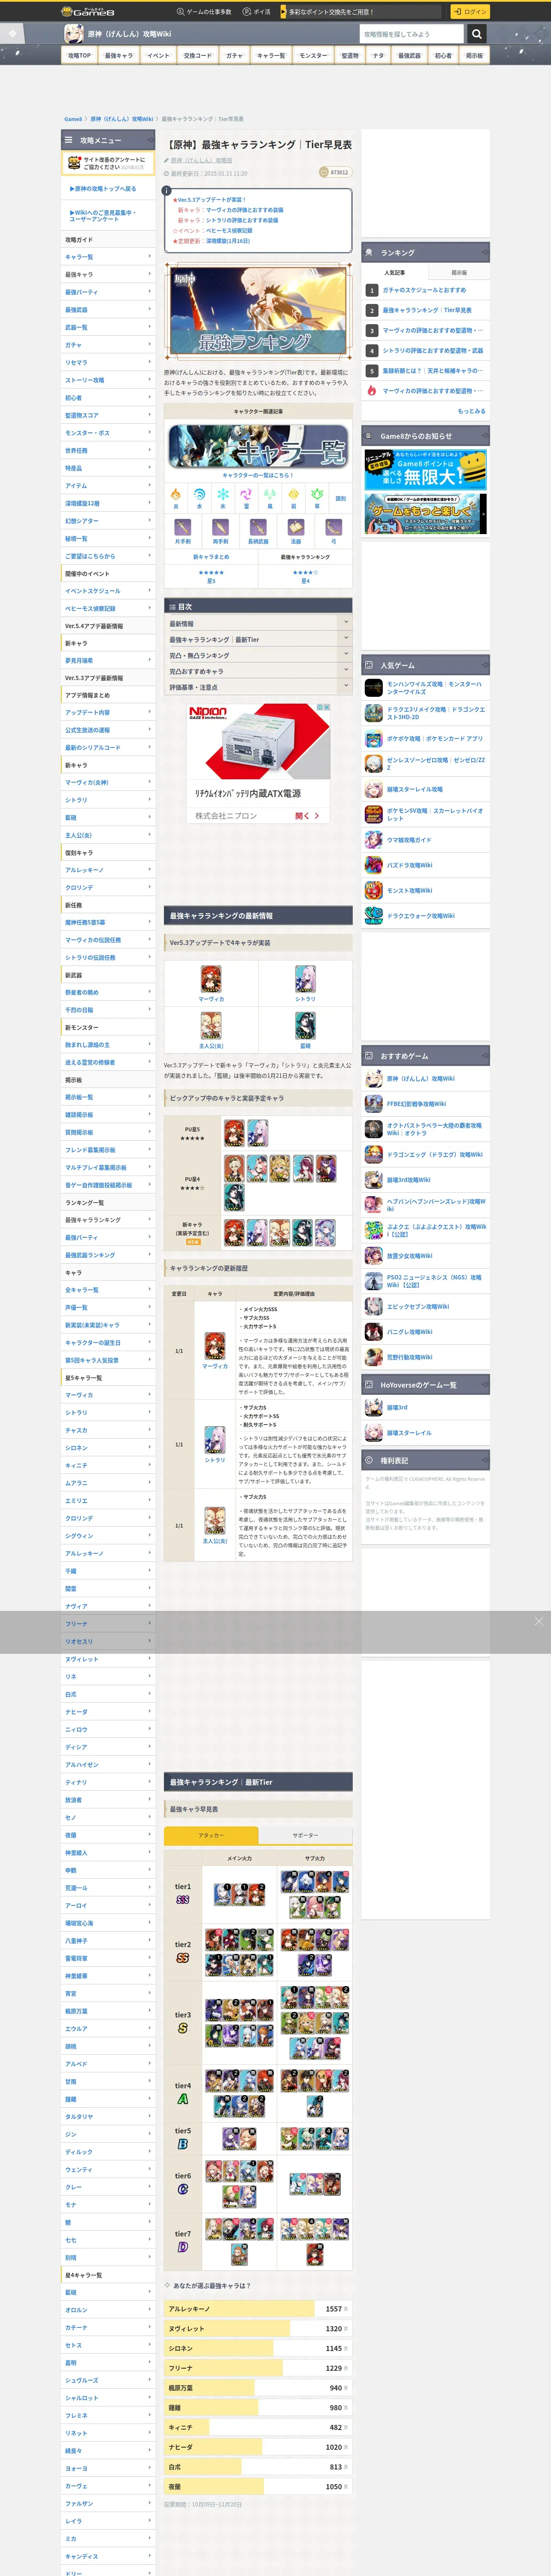The height and width of the screenshot is (2576, 551).
Task: Click the Game8 logo in the header
Action: point(87,12)
